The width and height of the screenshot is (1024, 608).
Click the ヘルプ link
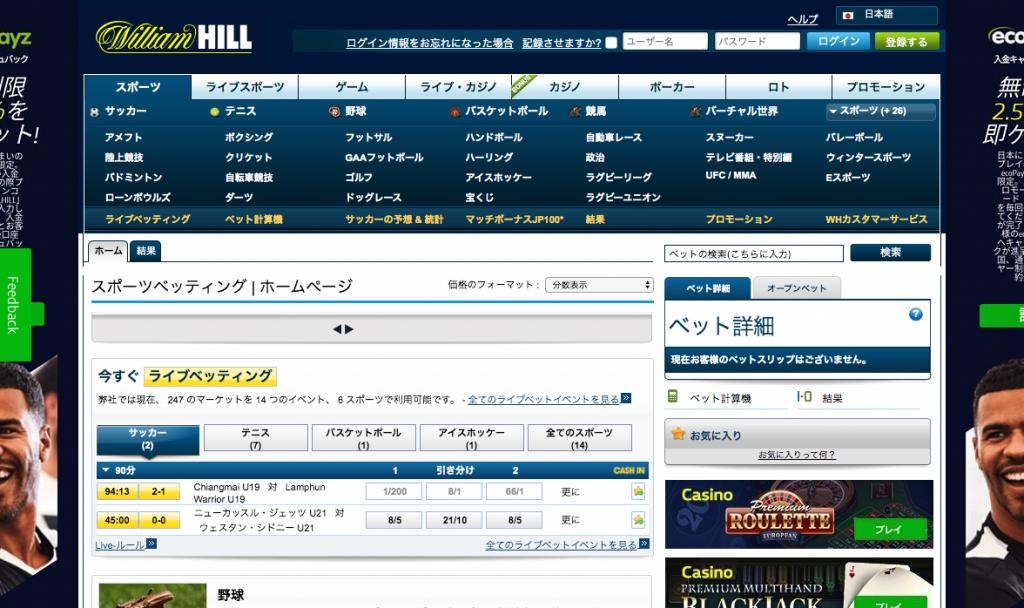803,20
